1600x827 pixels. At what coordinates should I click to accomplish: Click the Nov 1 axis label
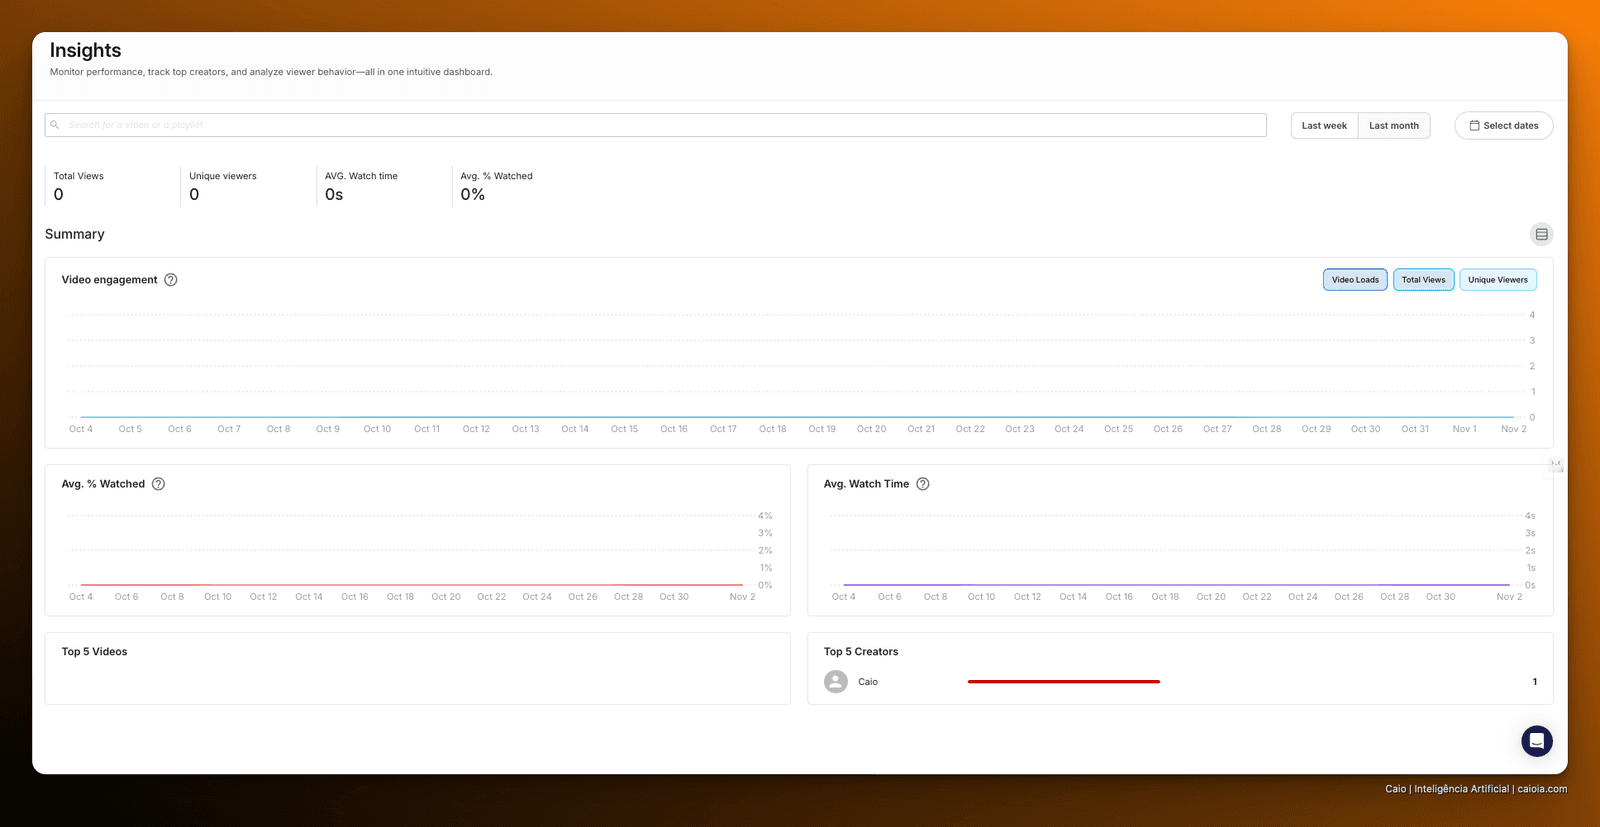tap(1464, 429)
